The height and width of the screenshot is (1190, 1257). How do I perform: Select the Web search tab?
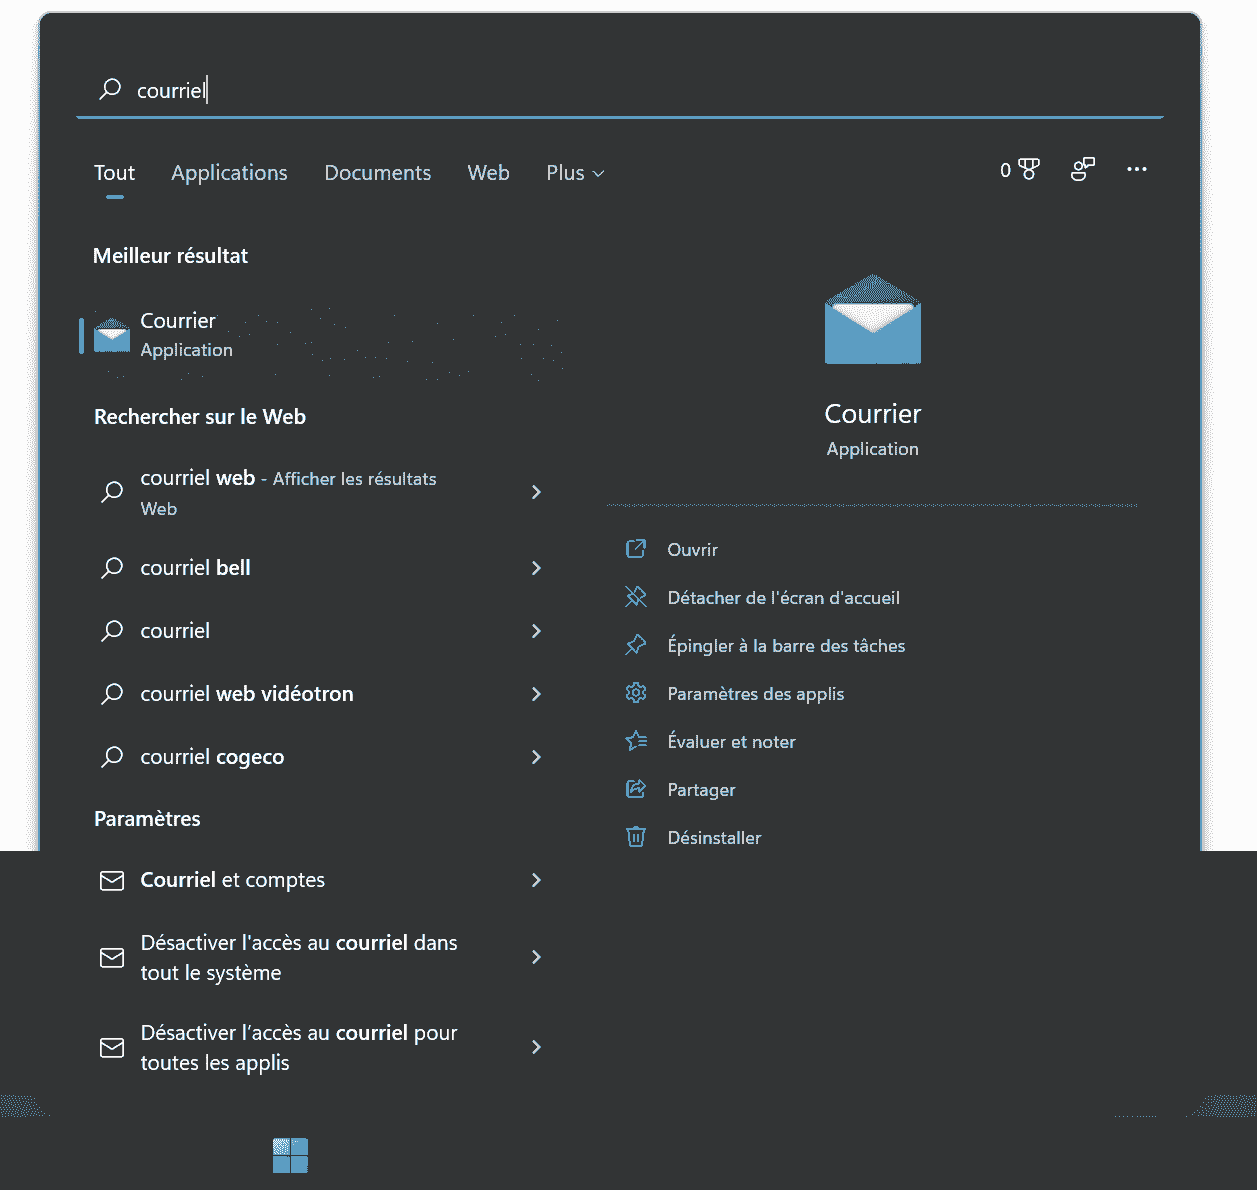point(488,173)
